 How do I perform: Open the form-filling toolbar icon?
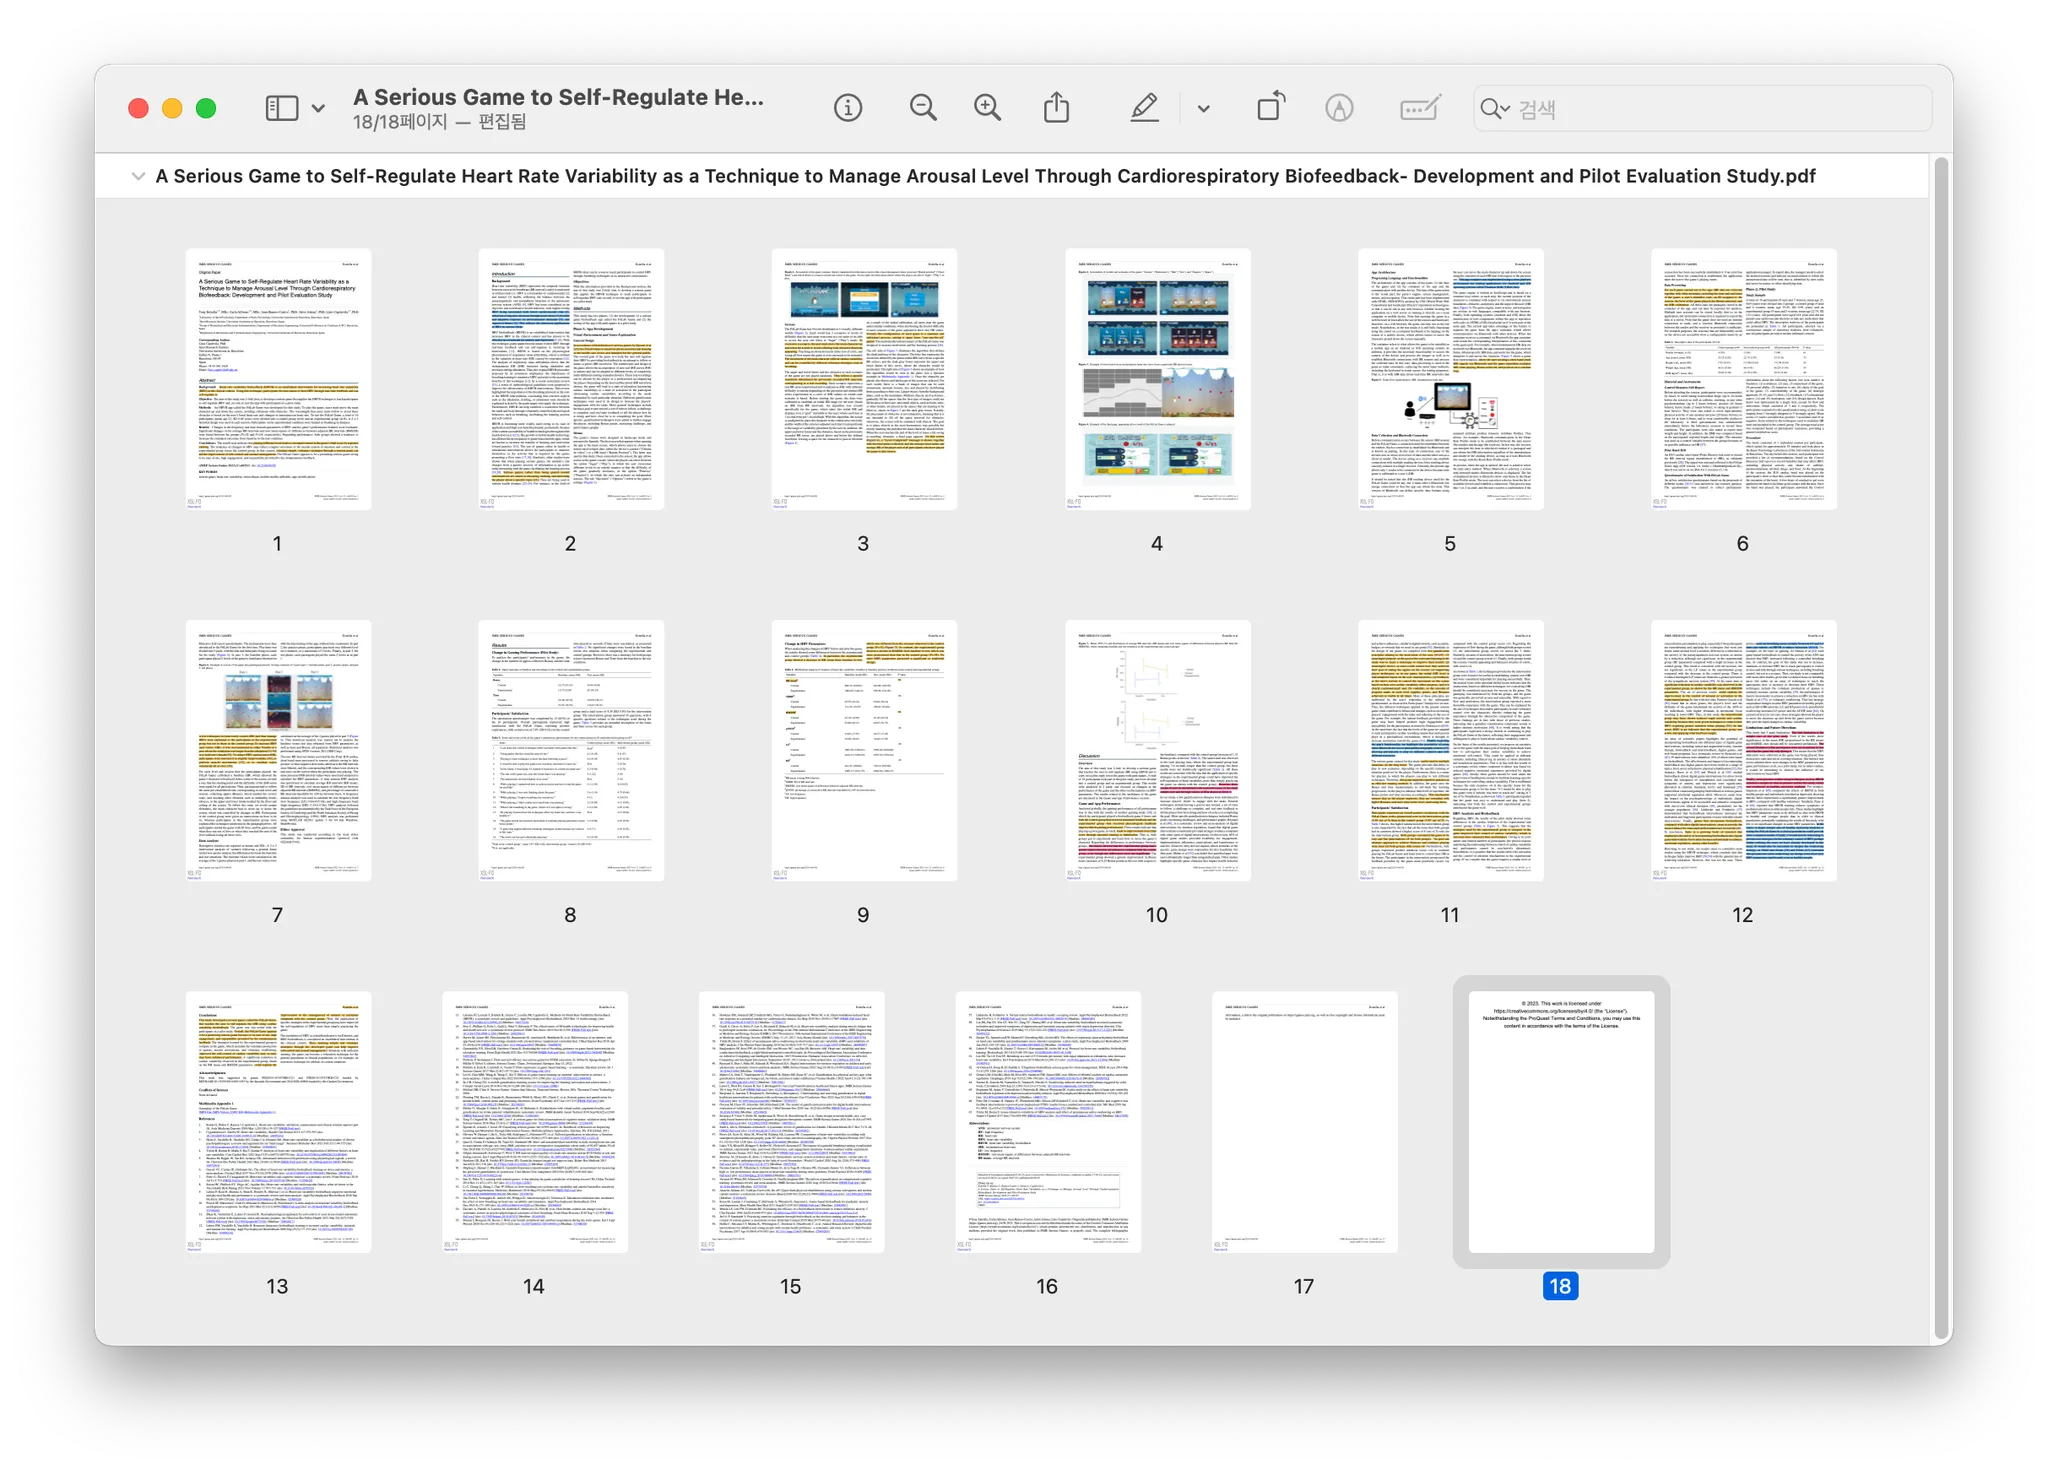pos(1420,108)
